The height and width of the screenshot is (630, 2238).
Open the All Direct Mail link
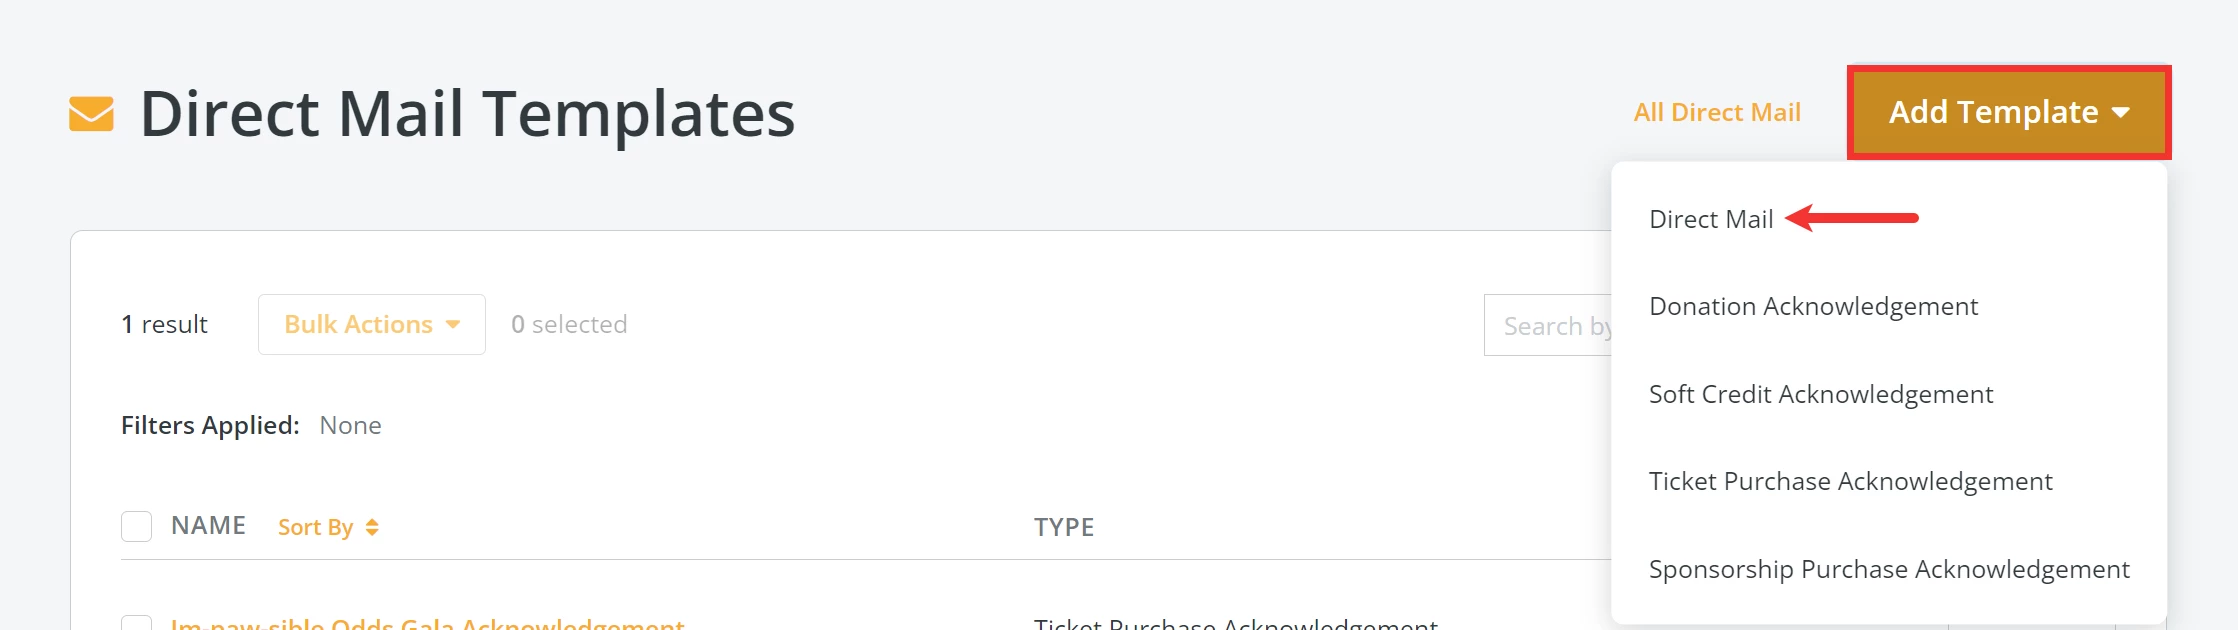point(1717,112)
